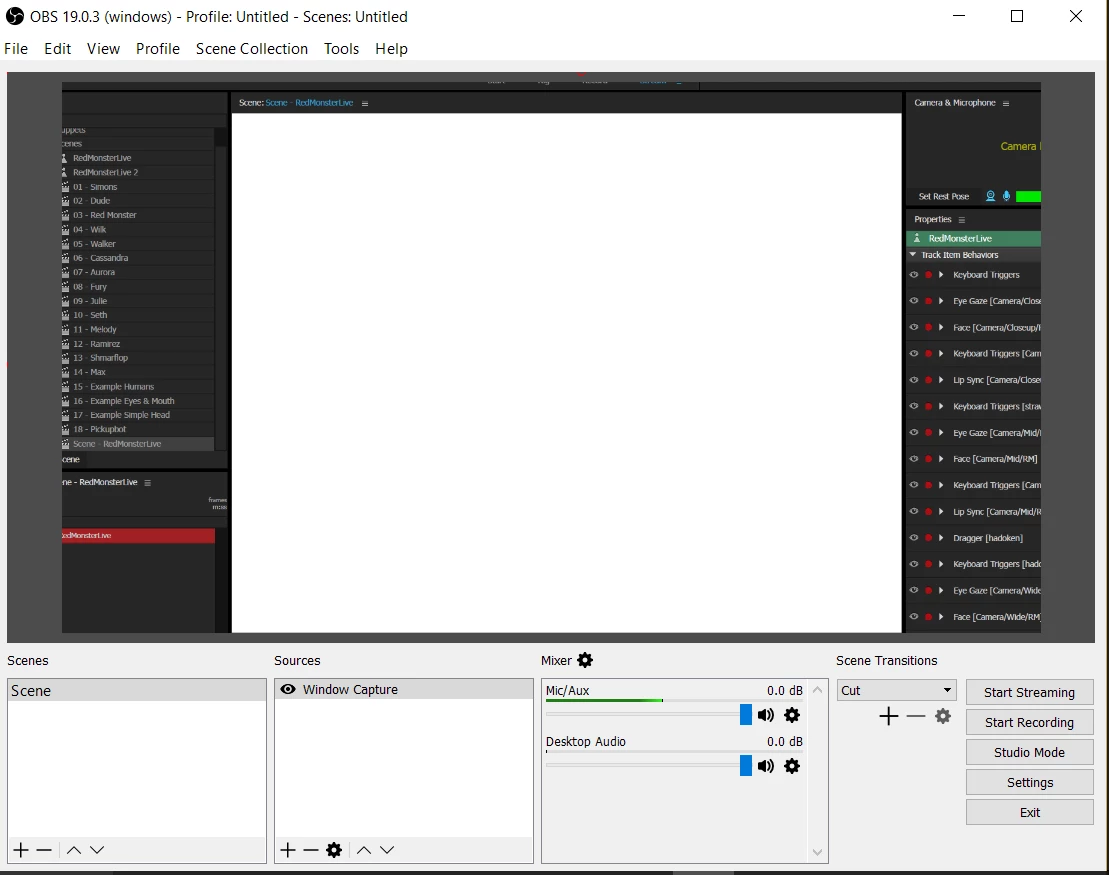Click the Start Recording button
Screen dimensions: 1109x875
point(1030,722)
